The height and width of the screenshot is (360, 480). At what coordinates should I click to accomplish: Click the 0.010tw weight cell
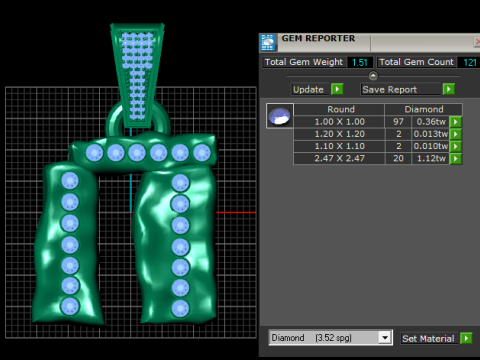coord(431,146)
